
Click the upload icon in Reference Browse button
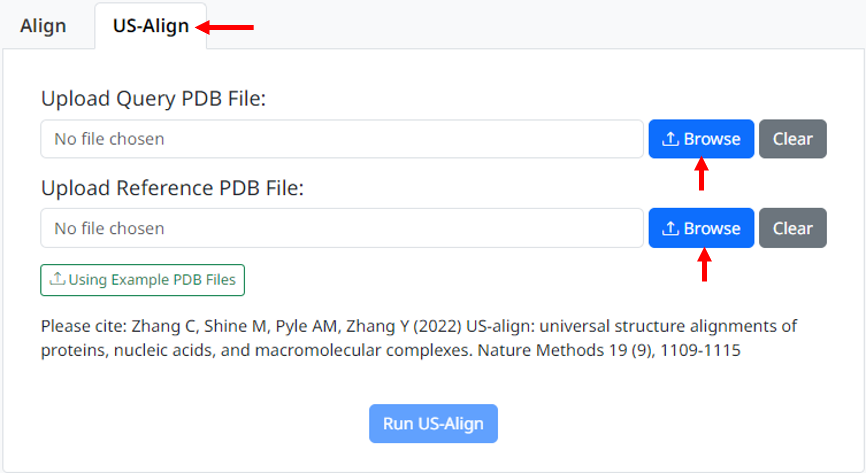pos(670,228)
